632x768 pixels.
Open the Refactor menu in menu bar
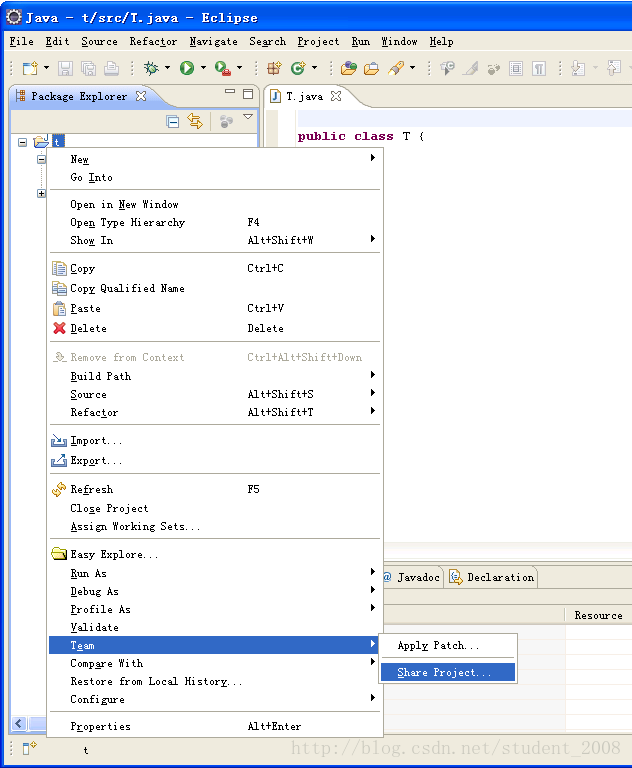click(x=153, y=42)
